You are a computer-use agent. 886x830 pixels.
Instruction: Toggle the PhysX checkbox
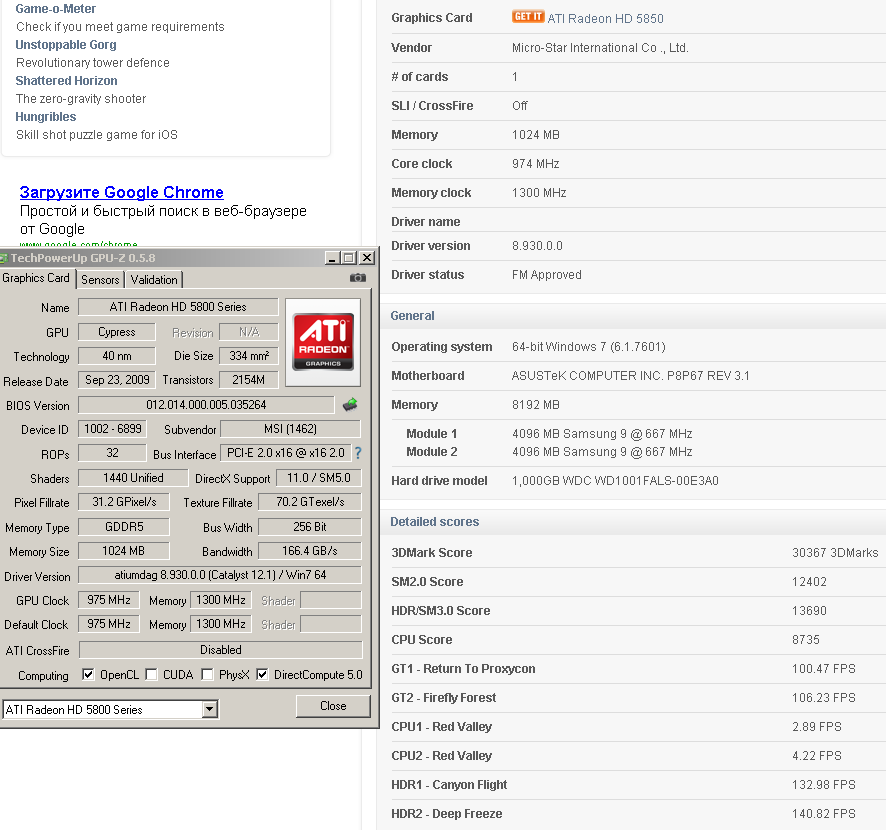(x=207, y=674)
